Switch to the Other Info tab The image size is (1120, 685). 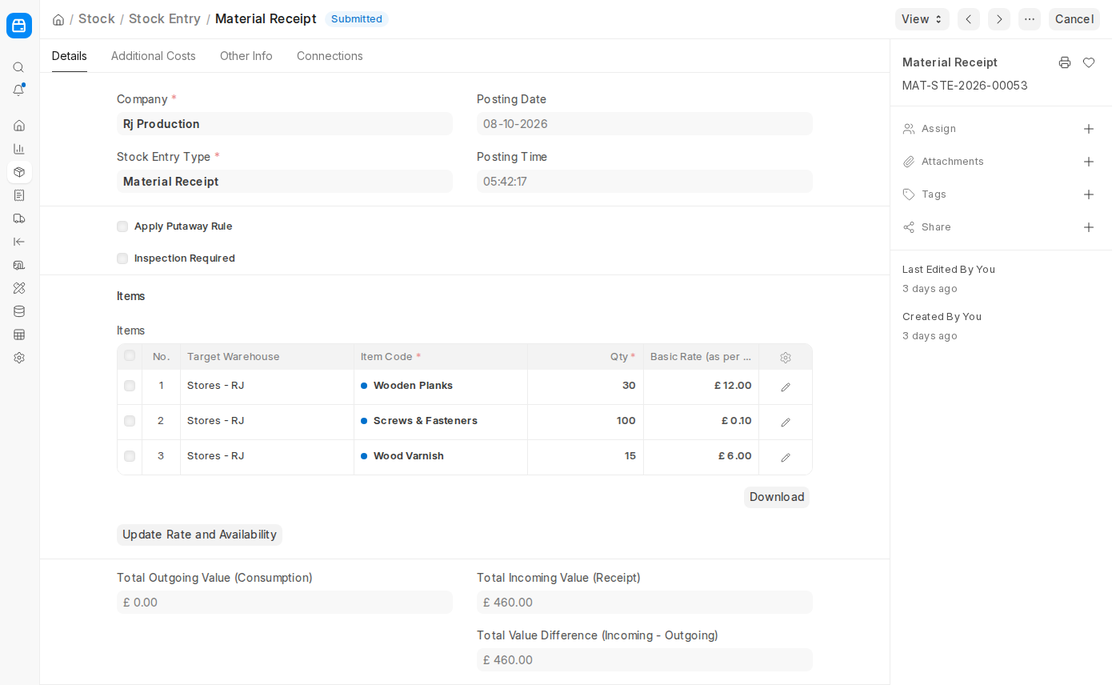(x=246, y=56)
